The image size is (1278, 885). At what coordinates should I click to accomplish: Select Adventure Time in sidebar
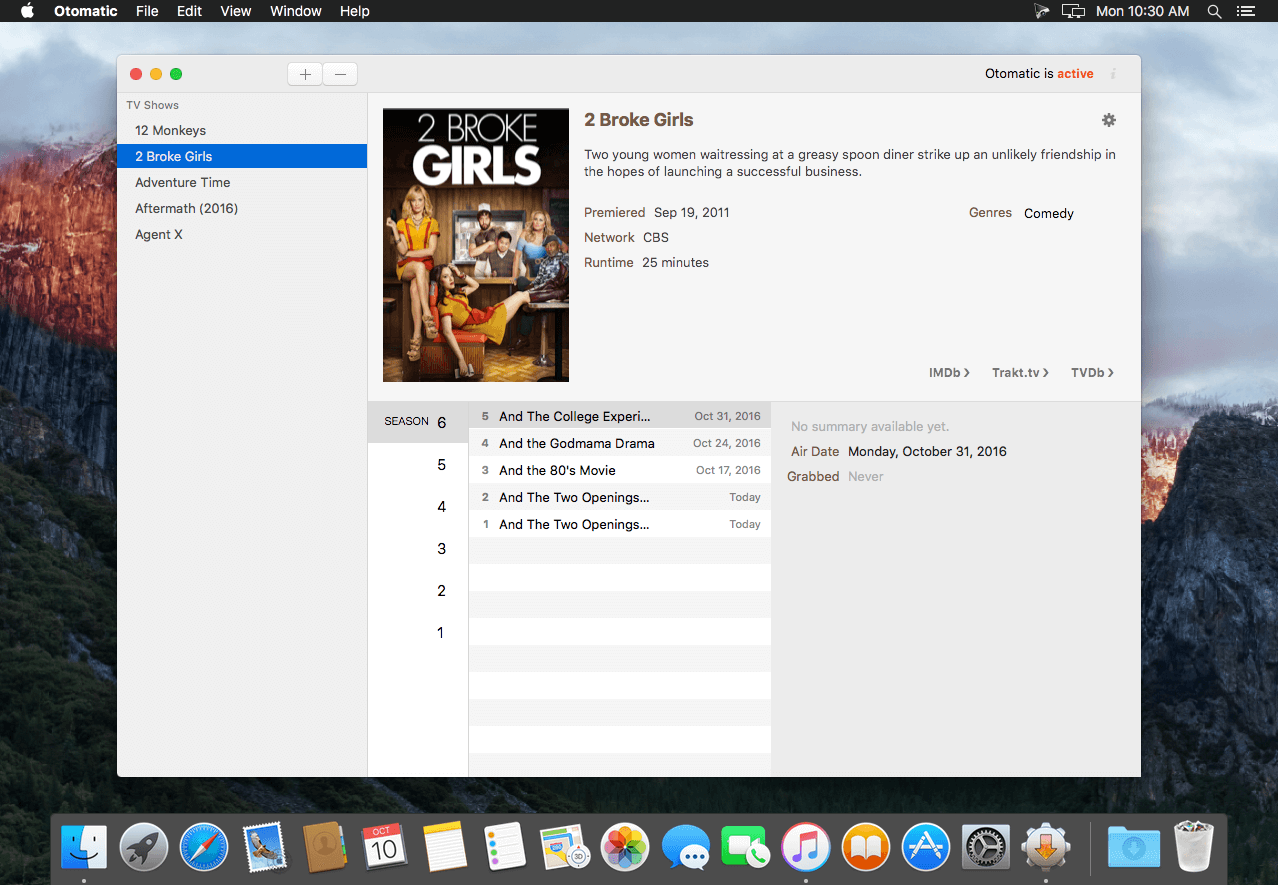(242, 182)
